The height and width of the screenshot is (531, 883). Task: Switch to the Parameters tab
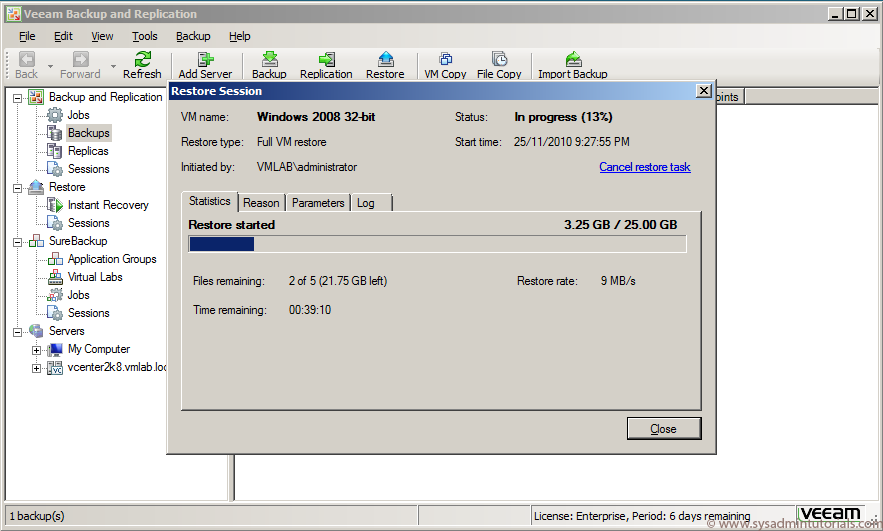[318, 203]
